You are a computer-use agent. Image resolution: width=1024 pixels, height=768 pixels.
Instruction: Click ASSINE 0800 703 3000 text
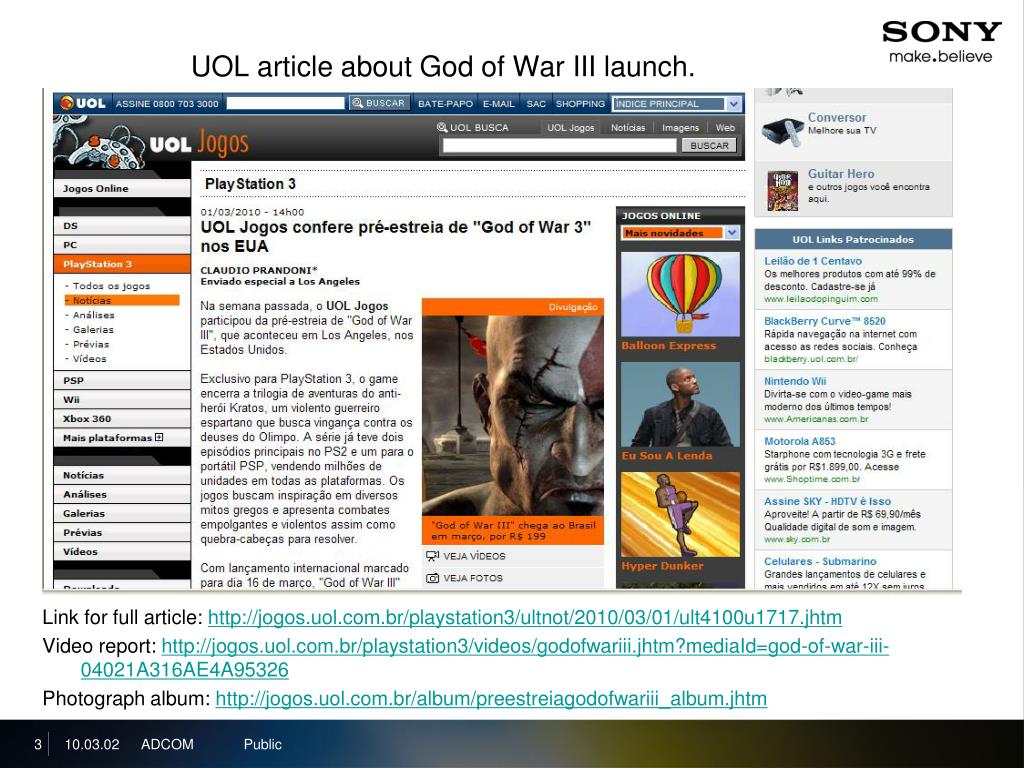click(167, 103)
